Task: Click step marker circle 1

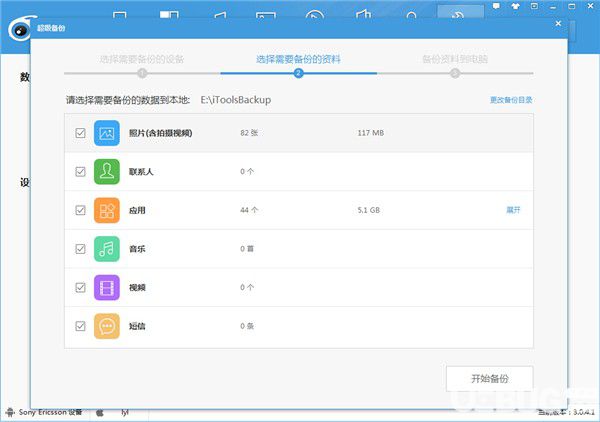Action: pyautogui.click(x=142, y=73)
